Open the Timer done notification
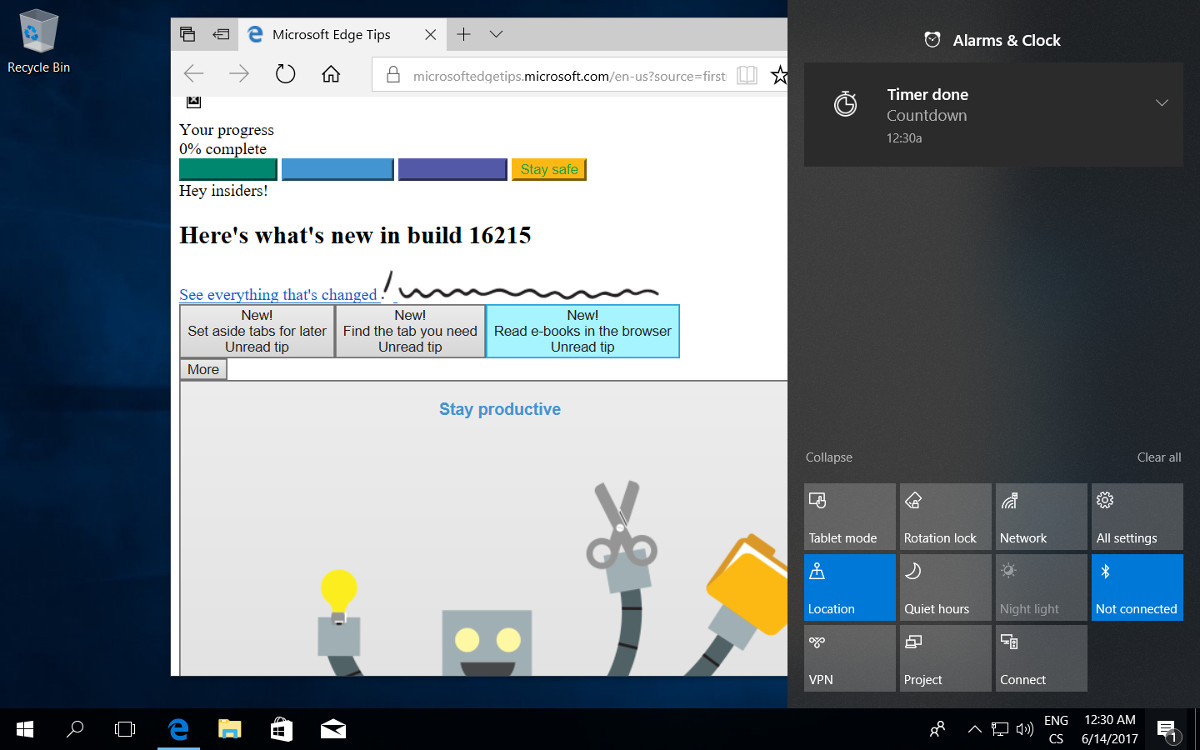 [x=993, y=116]
